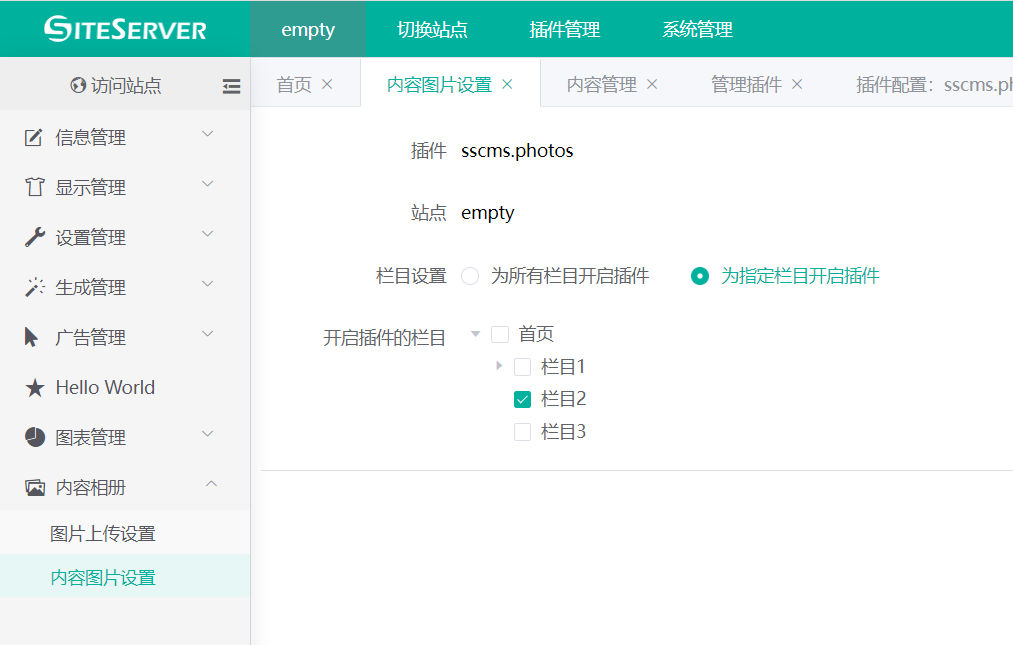Close the 内容图片设置 tab

[507, 85]
